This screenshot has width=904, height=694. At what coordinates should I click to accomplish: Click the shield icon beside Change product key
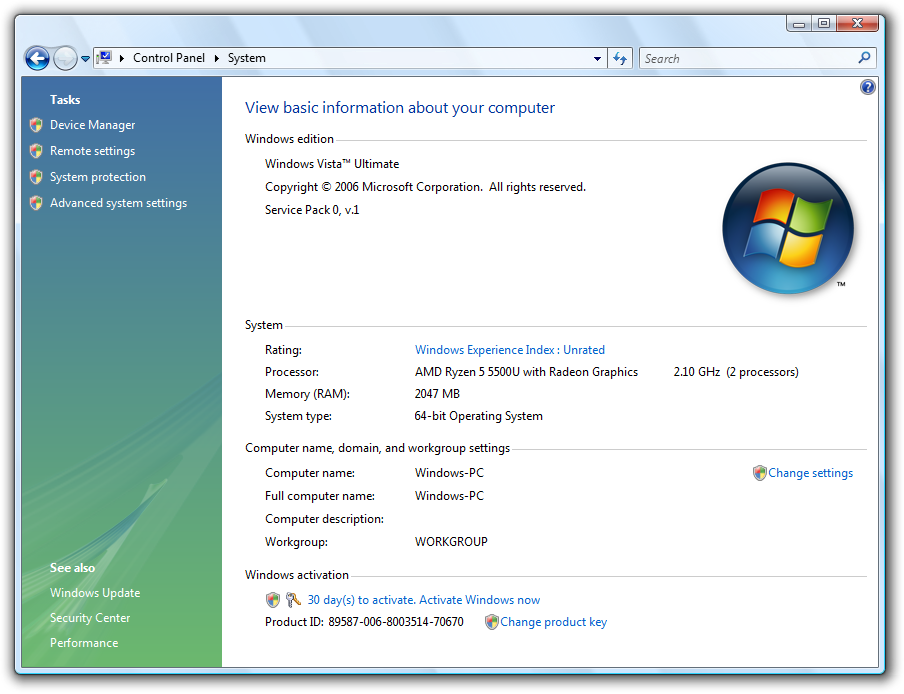pos(492,622)
